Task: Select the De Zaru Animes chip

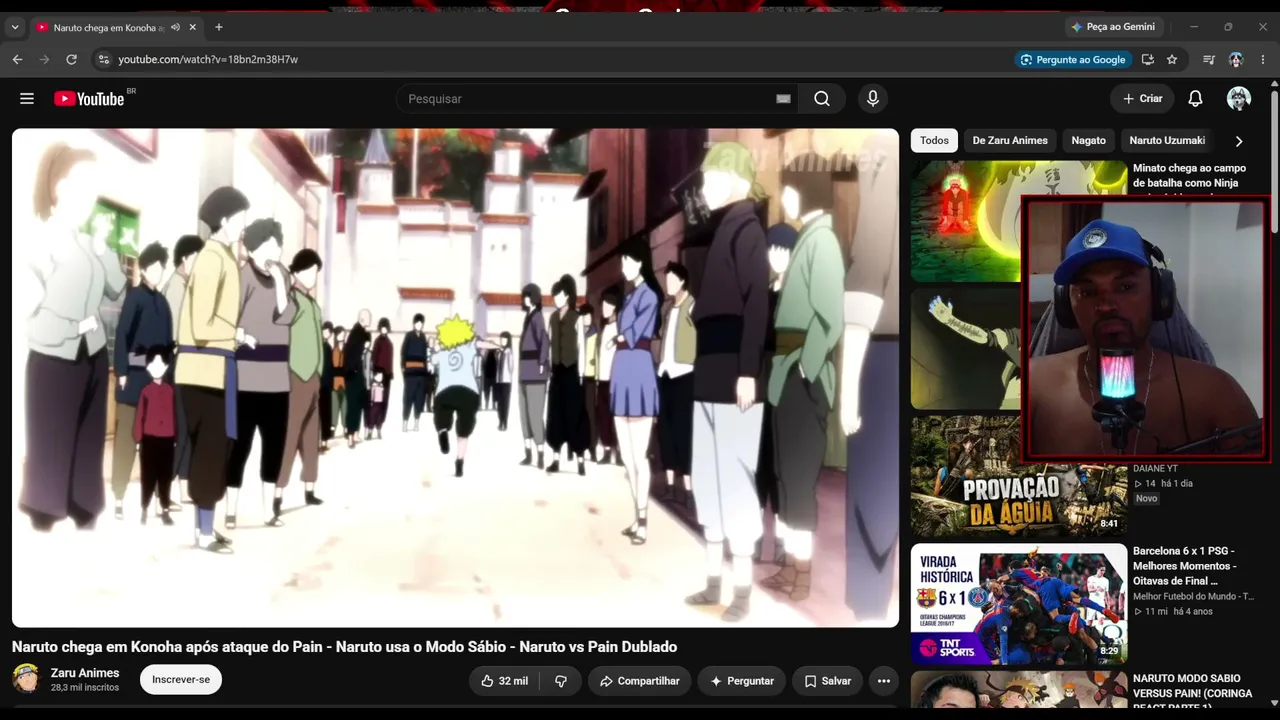Action: click(1010, 141)
